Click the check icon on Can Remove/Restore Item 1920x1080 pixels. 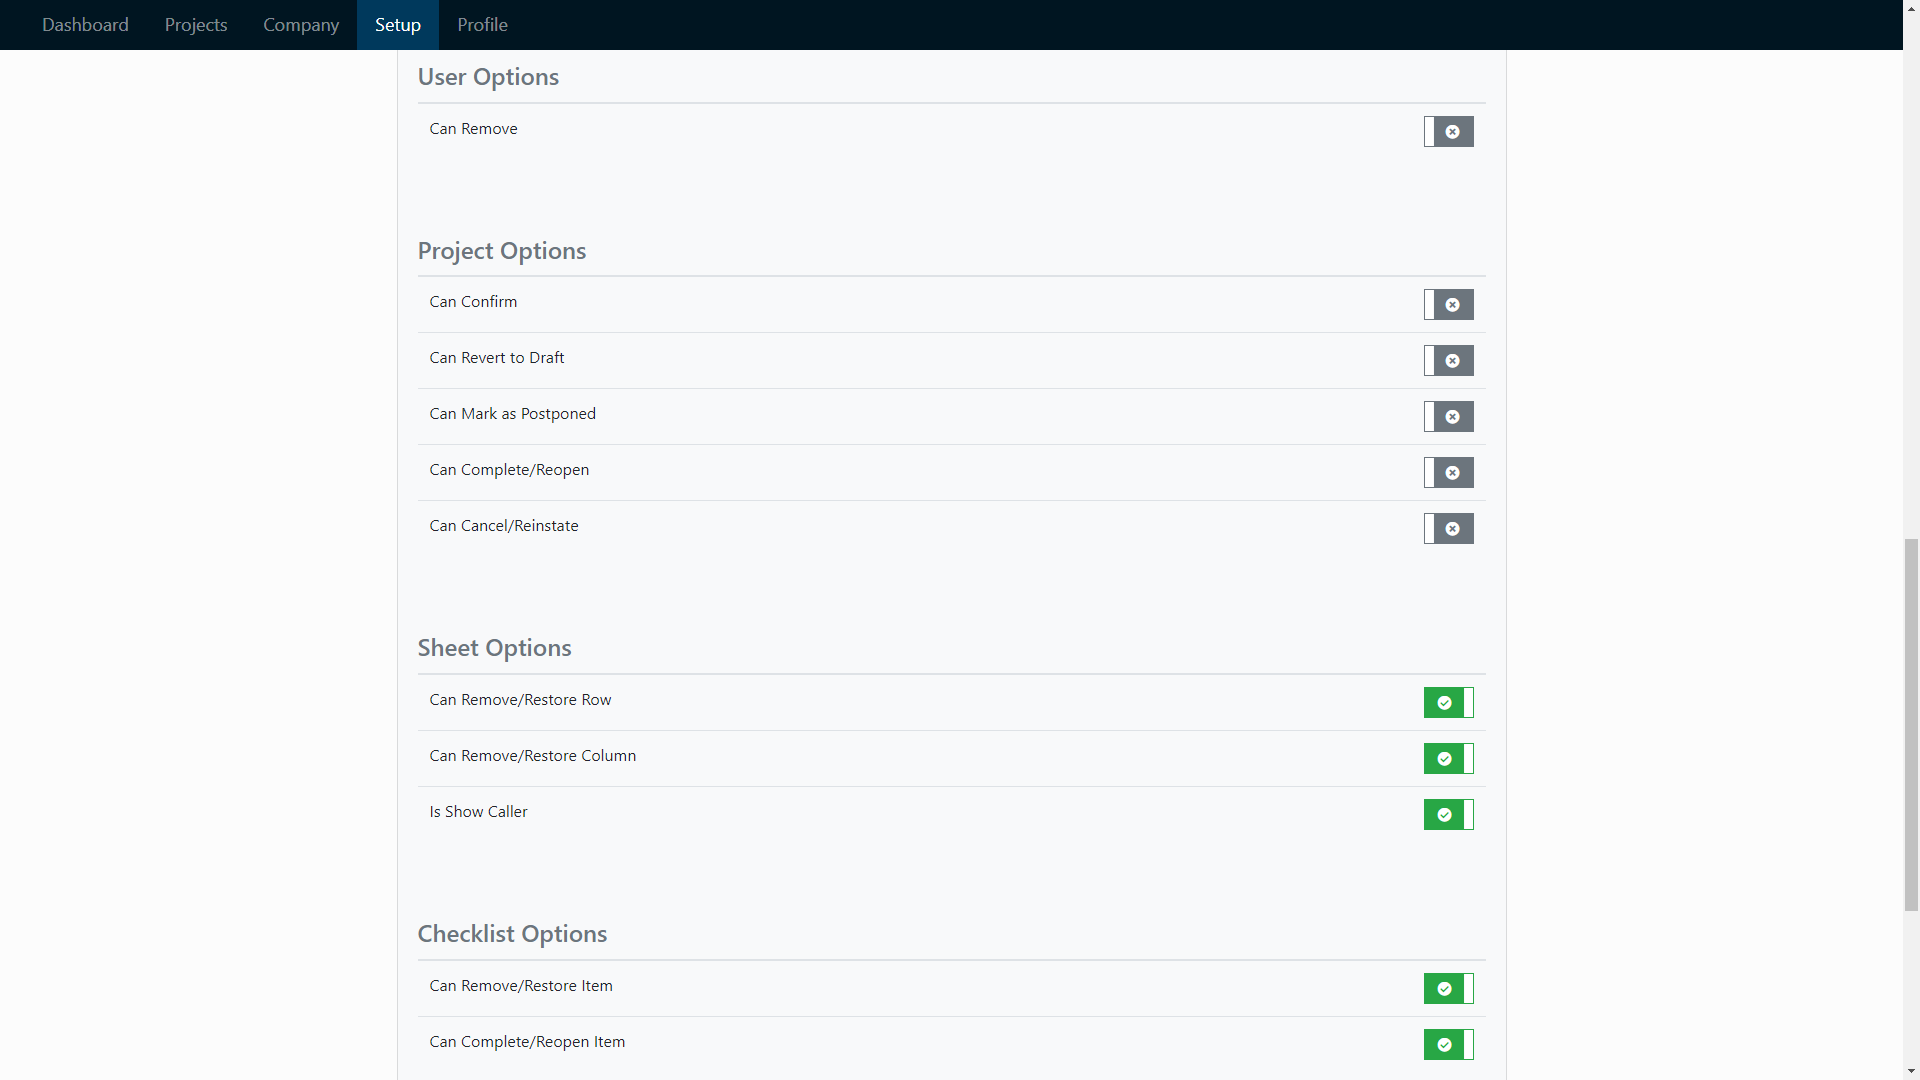point(1444,988)
